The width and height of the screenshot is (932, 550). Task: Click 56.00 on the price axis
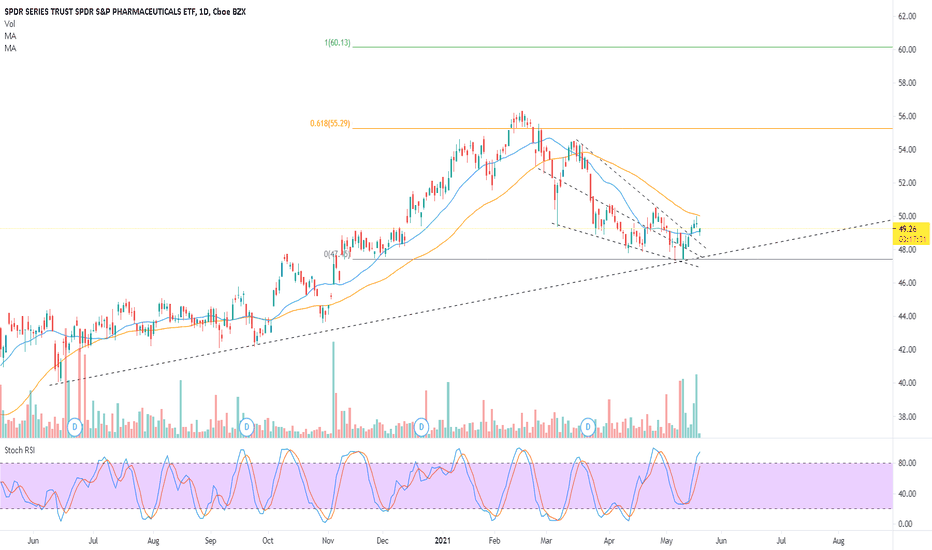(x=907, y=117)
